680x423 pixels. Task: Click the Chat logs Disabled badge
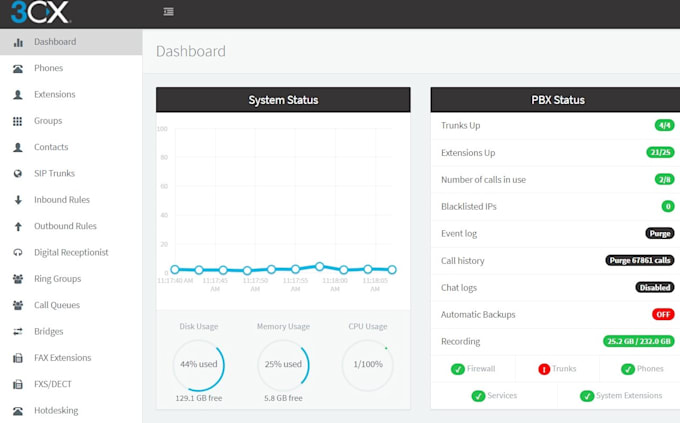(654, 287)
